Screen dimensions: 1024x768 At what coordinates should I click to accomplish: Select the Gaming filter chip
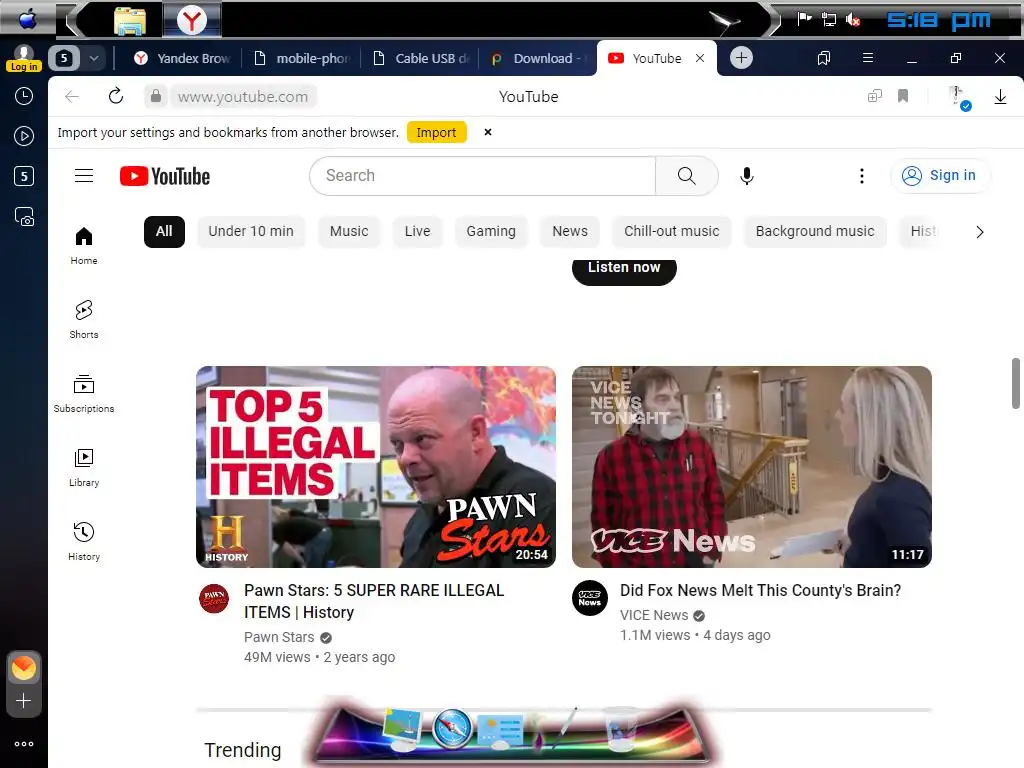(491, 232)
